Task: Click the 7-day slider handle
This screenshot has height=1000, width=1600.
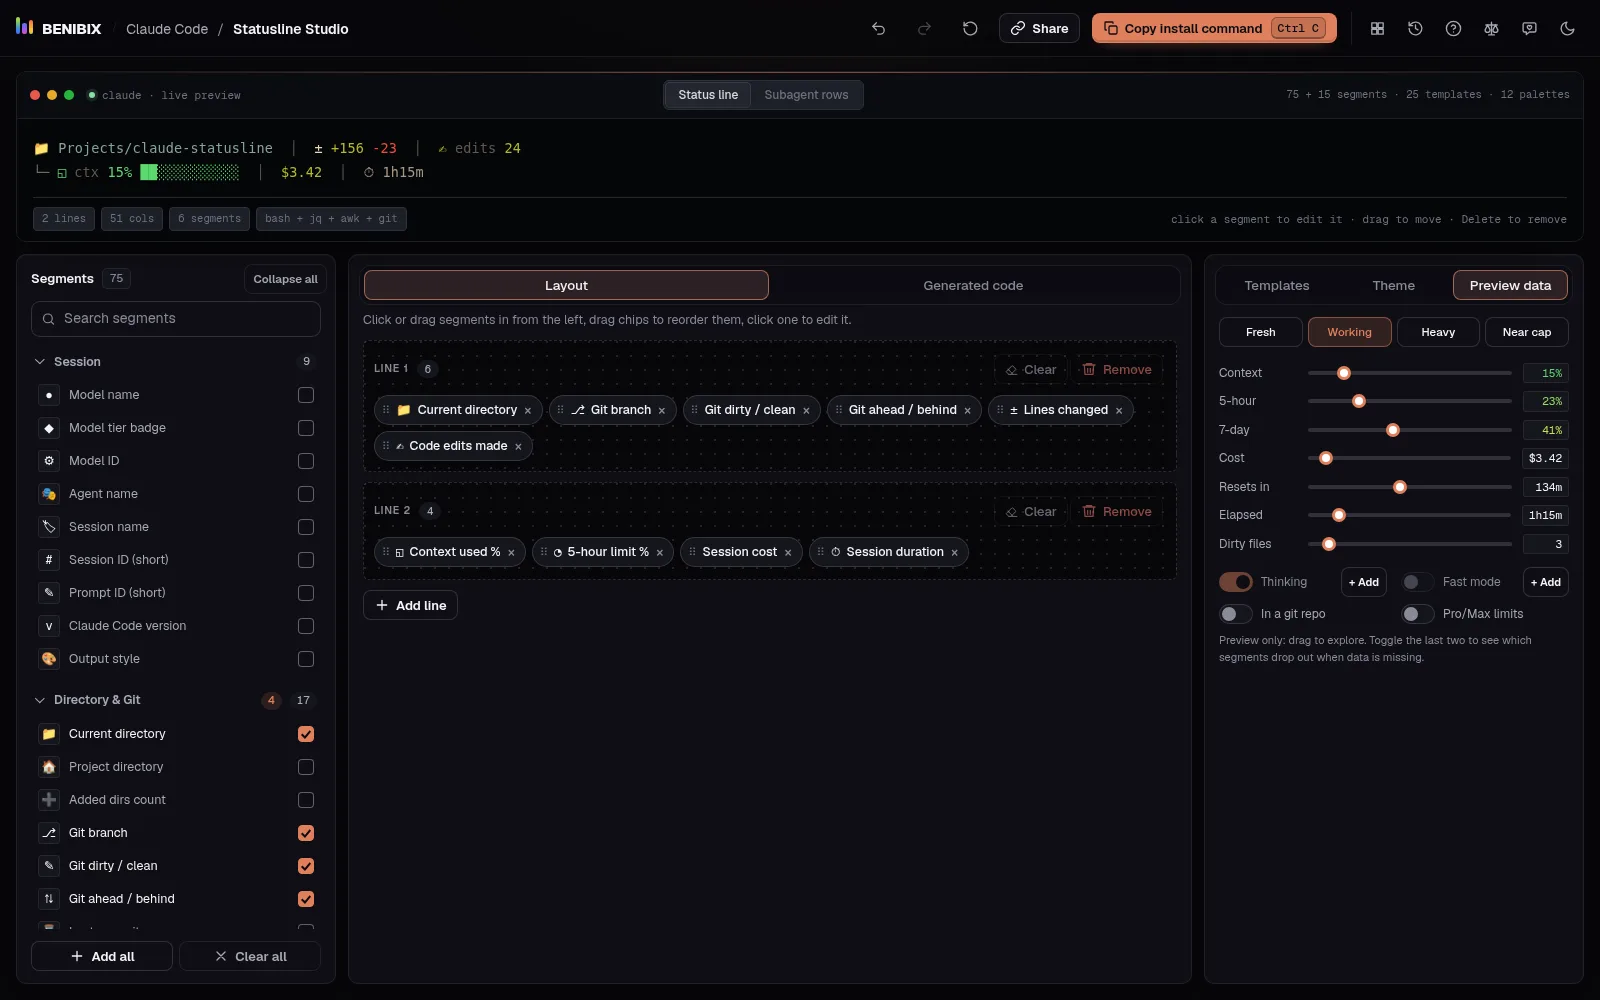Action: point(1393,430)
